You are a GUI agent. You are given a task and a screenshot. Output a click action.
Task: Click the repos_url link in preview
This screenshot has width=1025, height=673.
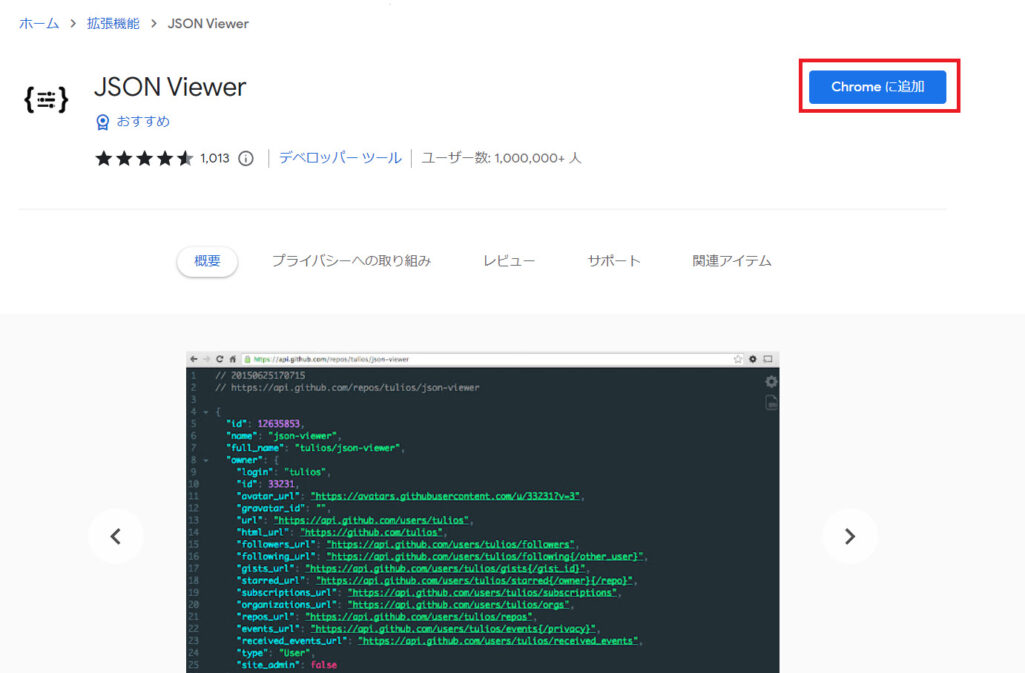pos(420,616)
